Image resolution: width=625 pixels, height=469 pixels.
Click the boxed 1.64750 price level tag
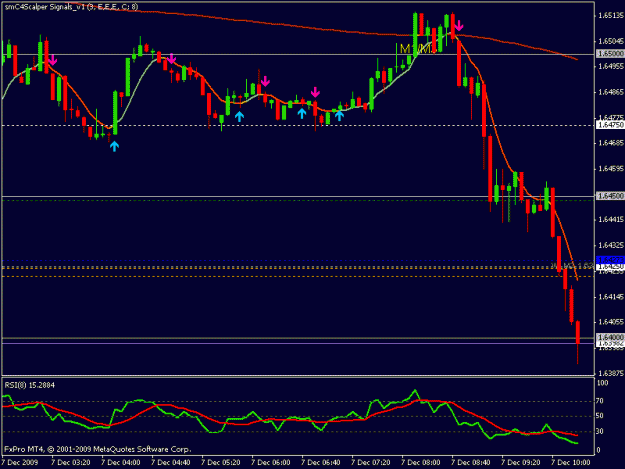(610, 125)
